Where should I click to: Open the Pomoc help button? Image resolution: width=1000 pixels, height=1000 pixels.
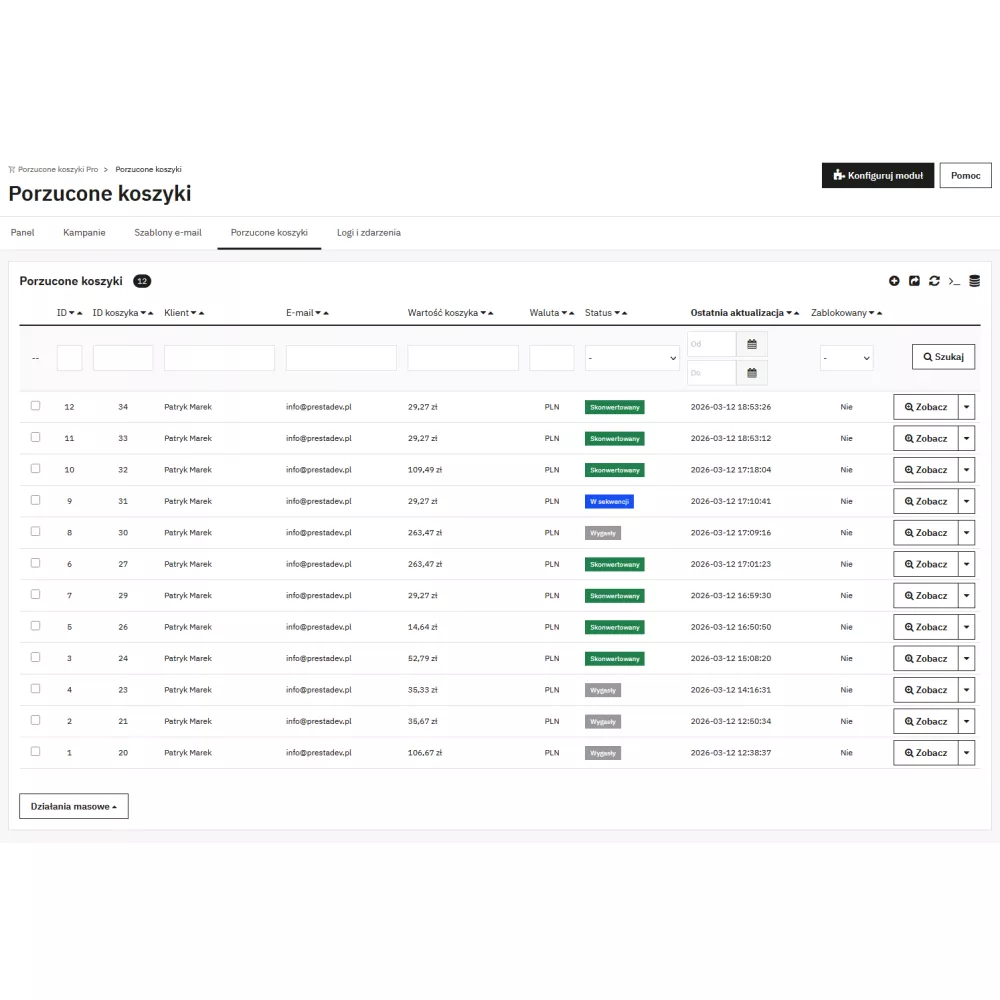click(966, 175)
